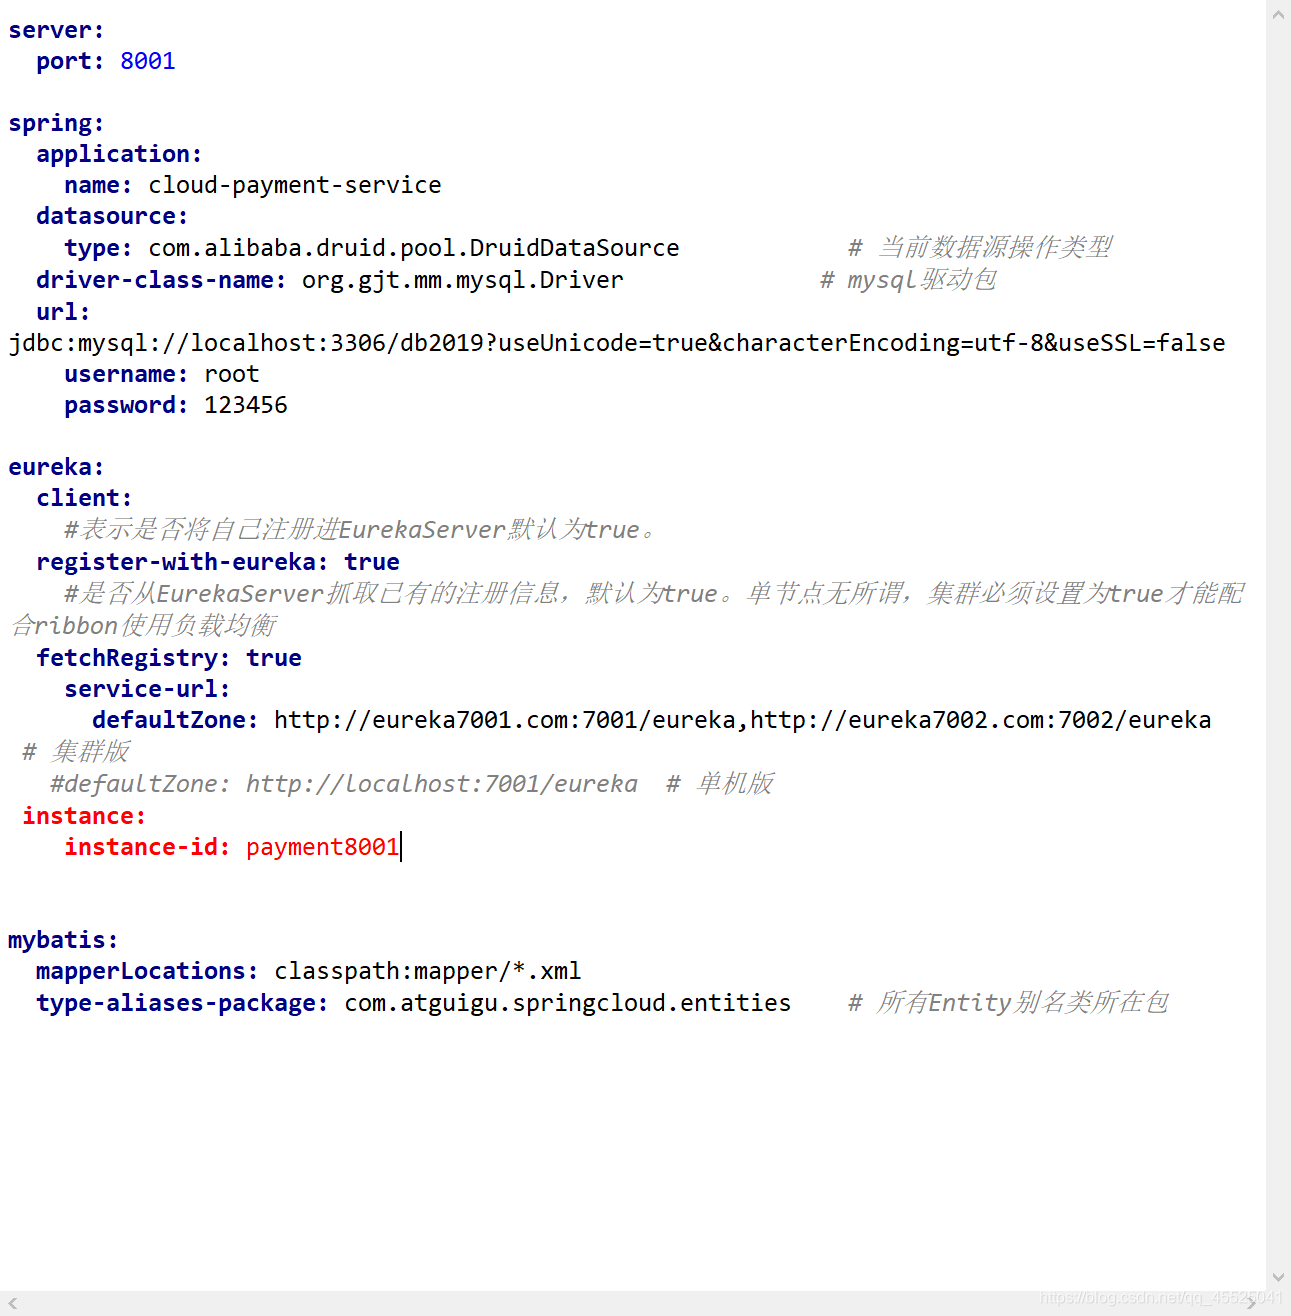Viewport: 1291px width, 1316px height.
Task: Click the '# mysql驱动包' comment
Action: (x=908, y=280)
